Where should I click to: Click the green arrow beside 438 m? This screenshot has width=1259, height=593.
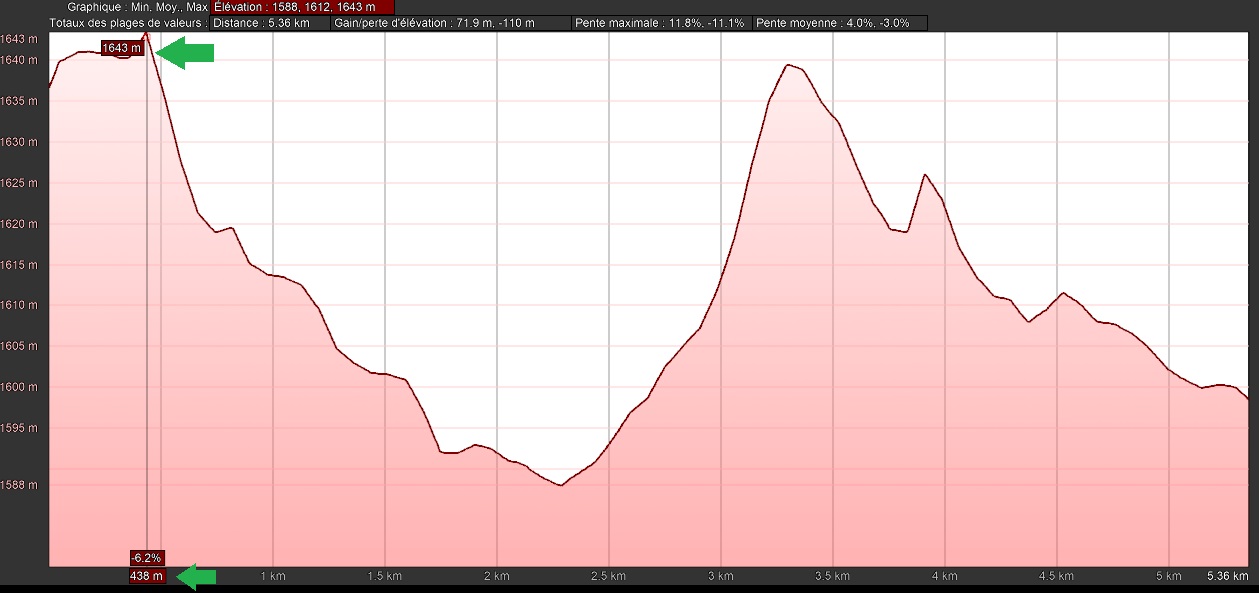click(x=196, y=576)
